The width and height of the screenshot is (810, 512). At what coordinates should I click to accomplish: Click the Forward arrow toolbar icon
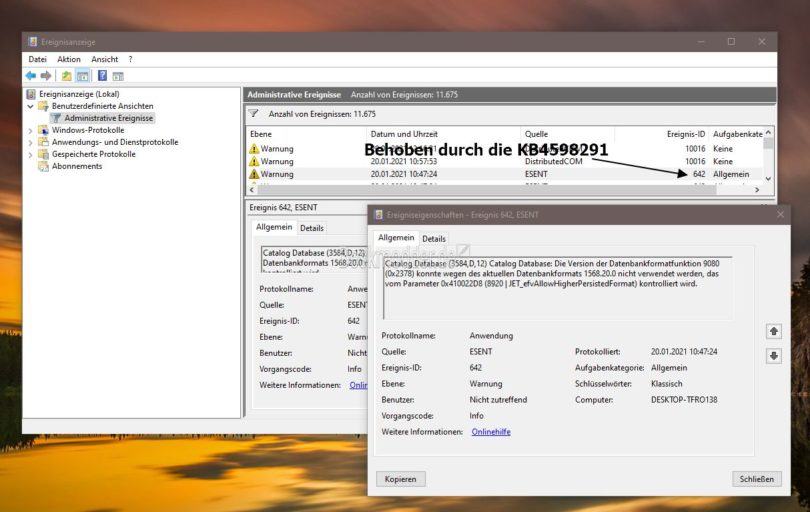[x=46, y=75]
